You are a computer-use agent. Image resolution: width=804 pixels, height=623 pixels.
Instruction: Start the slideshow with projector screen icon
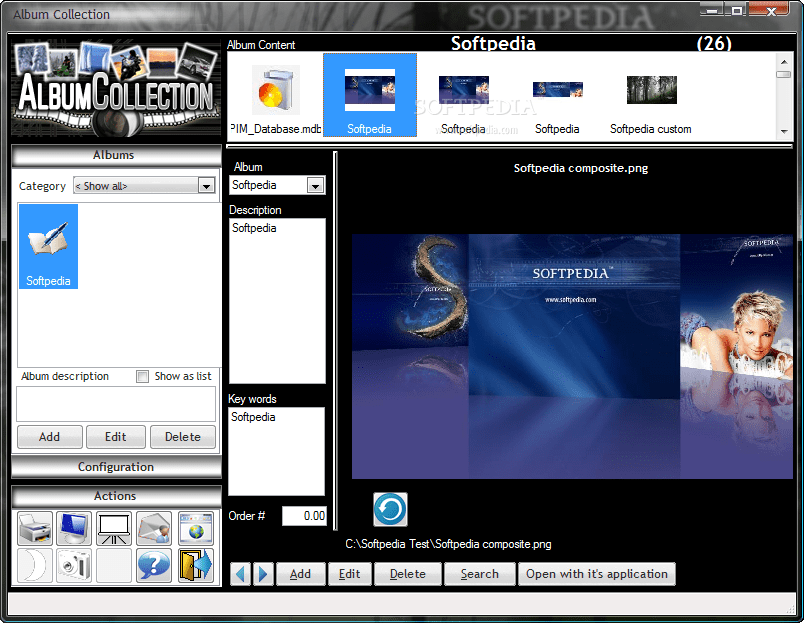click(114, 528)
